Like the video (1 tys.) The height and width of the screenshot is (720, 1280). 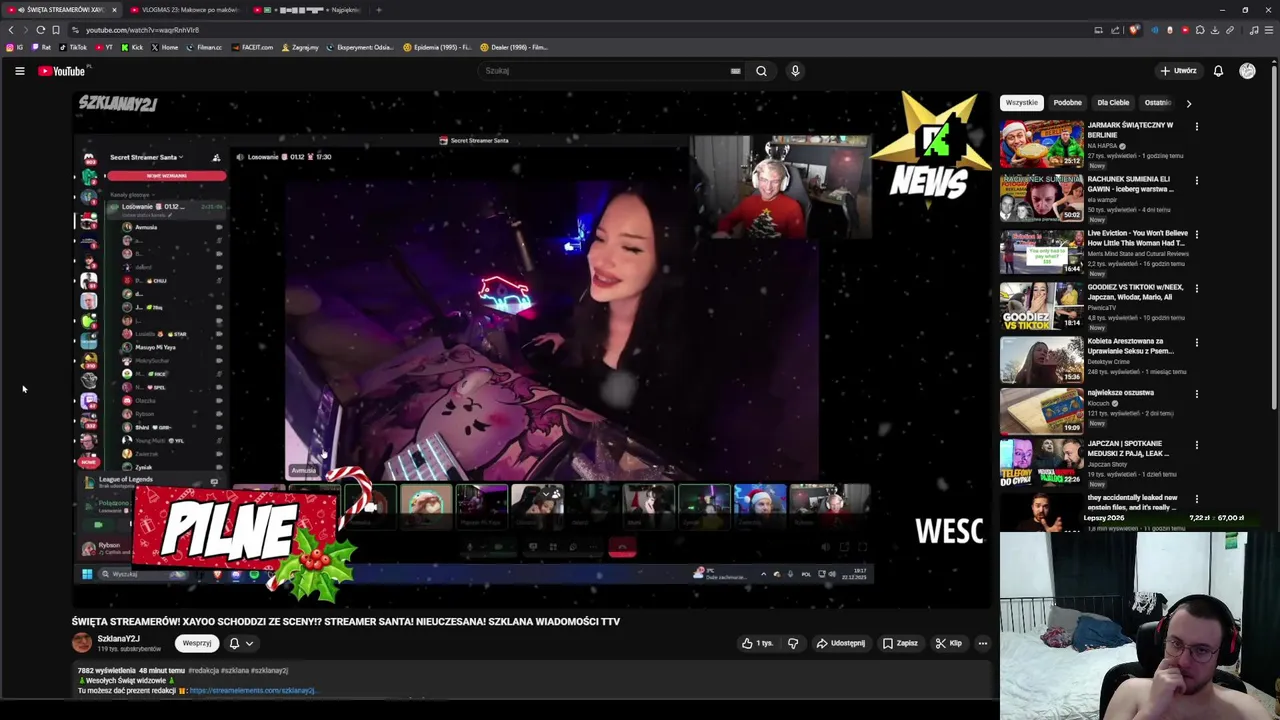757,643
